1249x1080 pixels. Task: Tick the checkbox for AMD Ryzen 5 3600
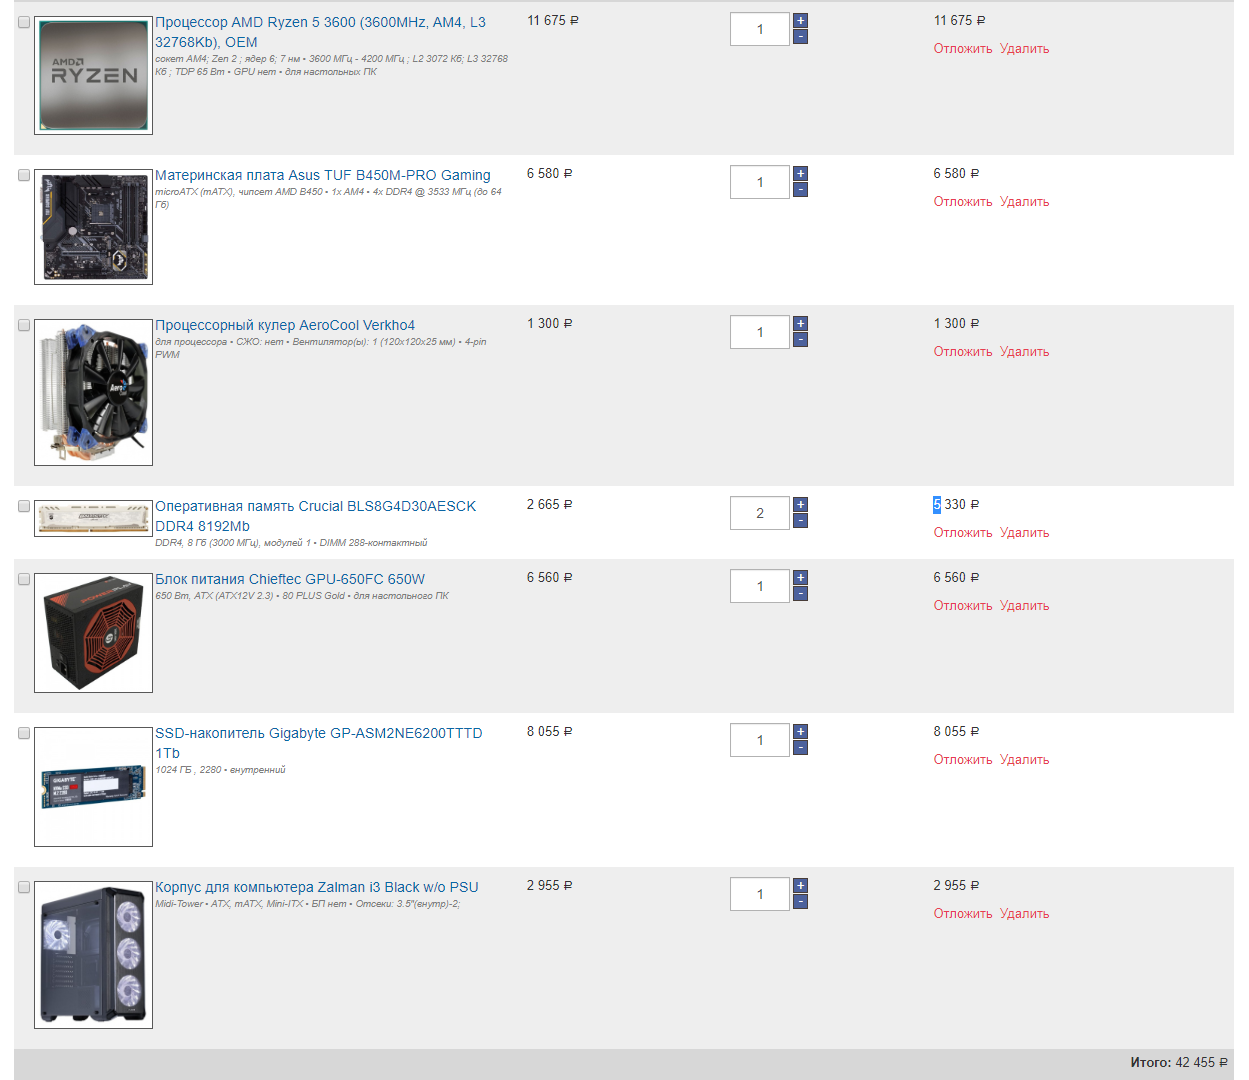tap(24, 22)
